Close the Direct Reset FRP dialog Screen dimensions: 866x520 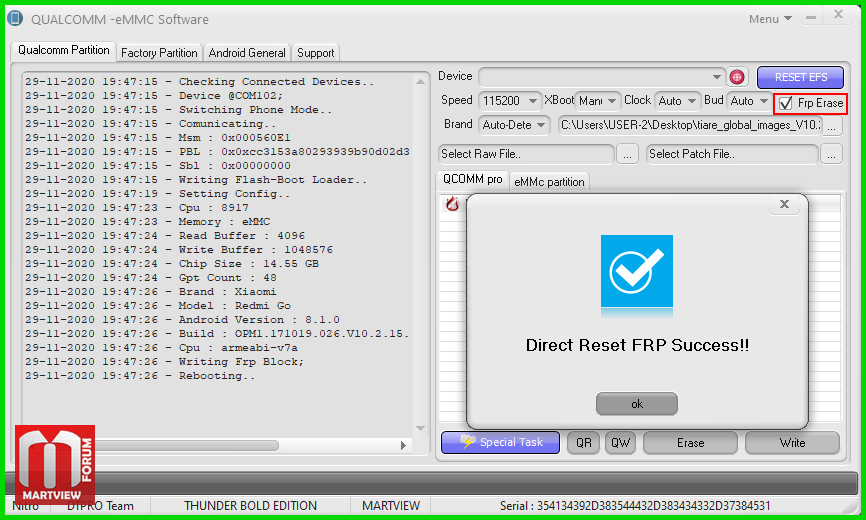(x=784, y=204)
